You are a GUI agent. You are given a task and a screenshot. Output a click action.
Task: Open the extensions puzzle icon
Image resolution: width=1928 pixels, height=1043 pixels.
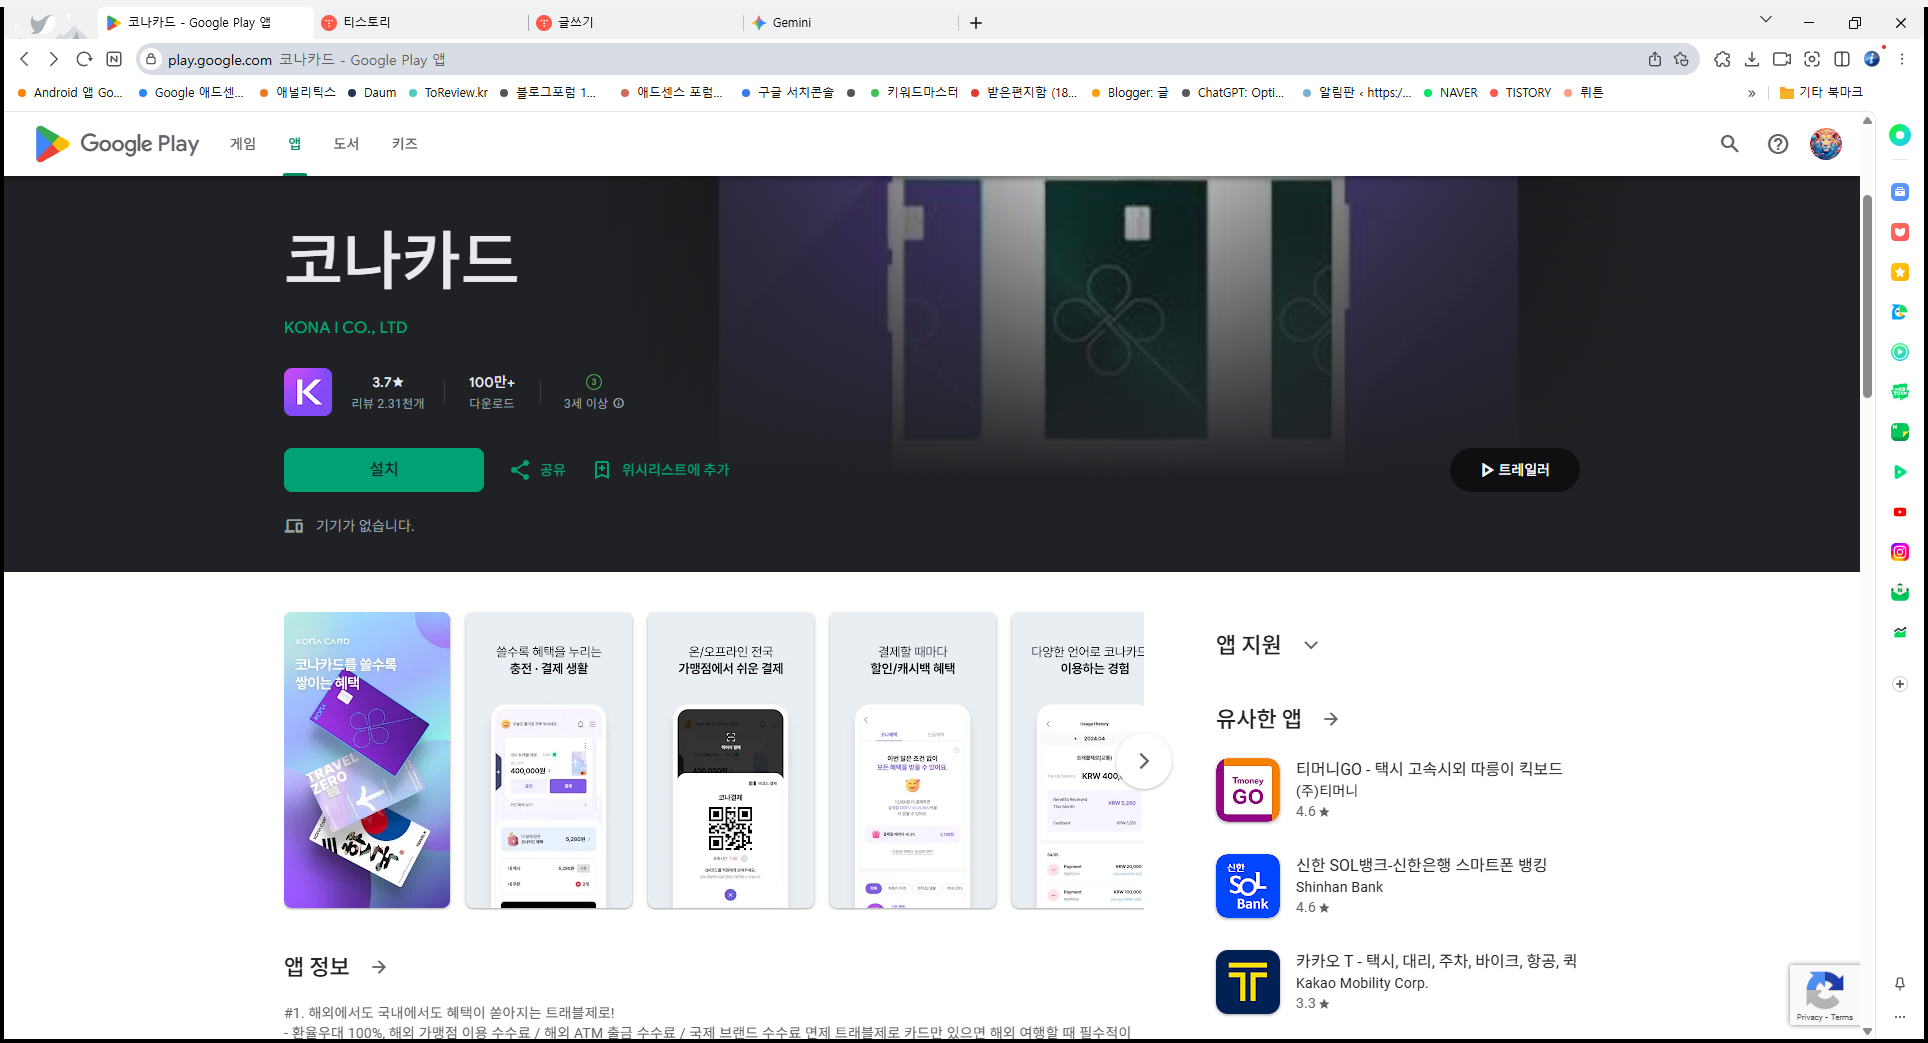(x=1722, y=59)
